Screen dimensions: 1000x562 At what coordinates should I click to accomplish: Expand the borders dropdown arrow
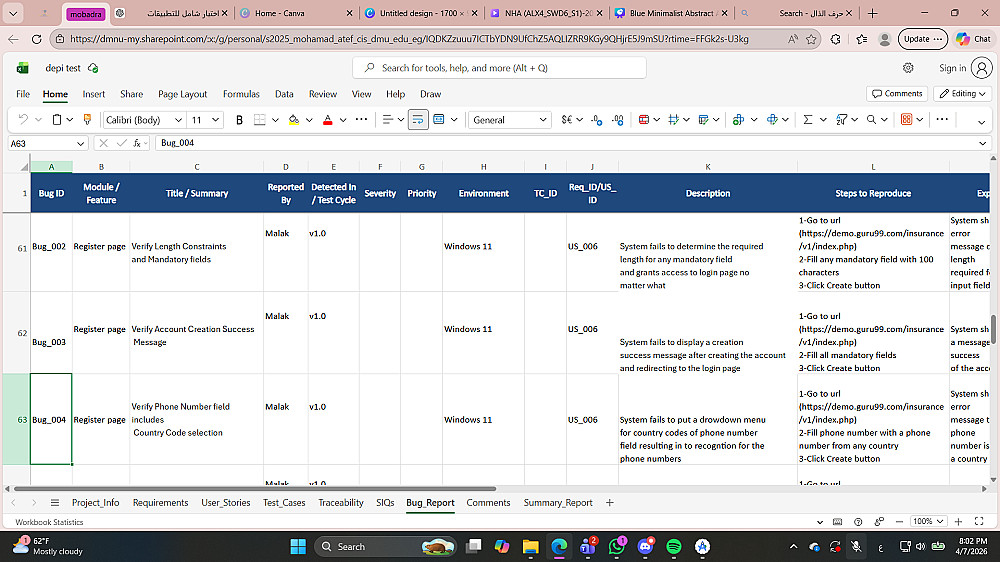click(276, 119)
